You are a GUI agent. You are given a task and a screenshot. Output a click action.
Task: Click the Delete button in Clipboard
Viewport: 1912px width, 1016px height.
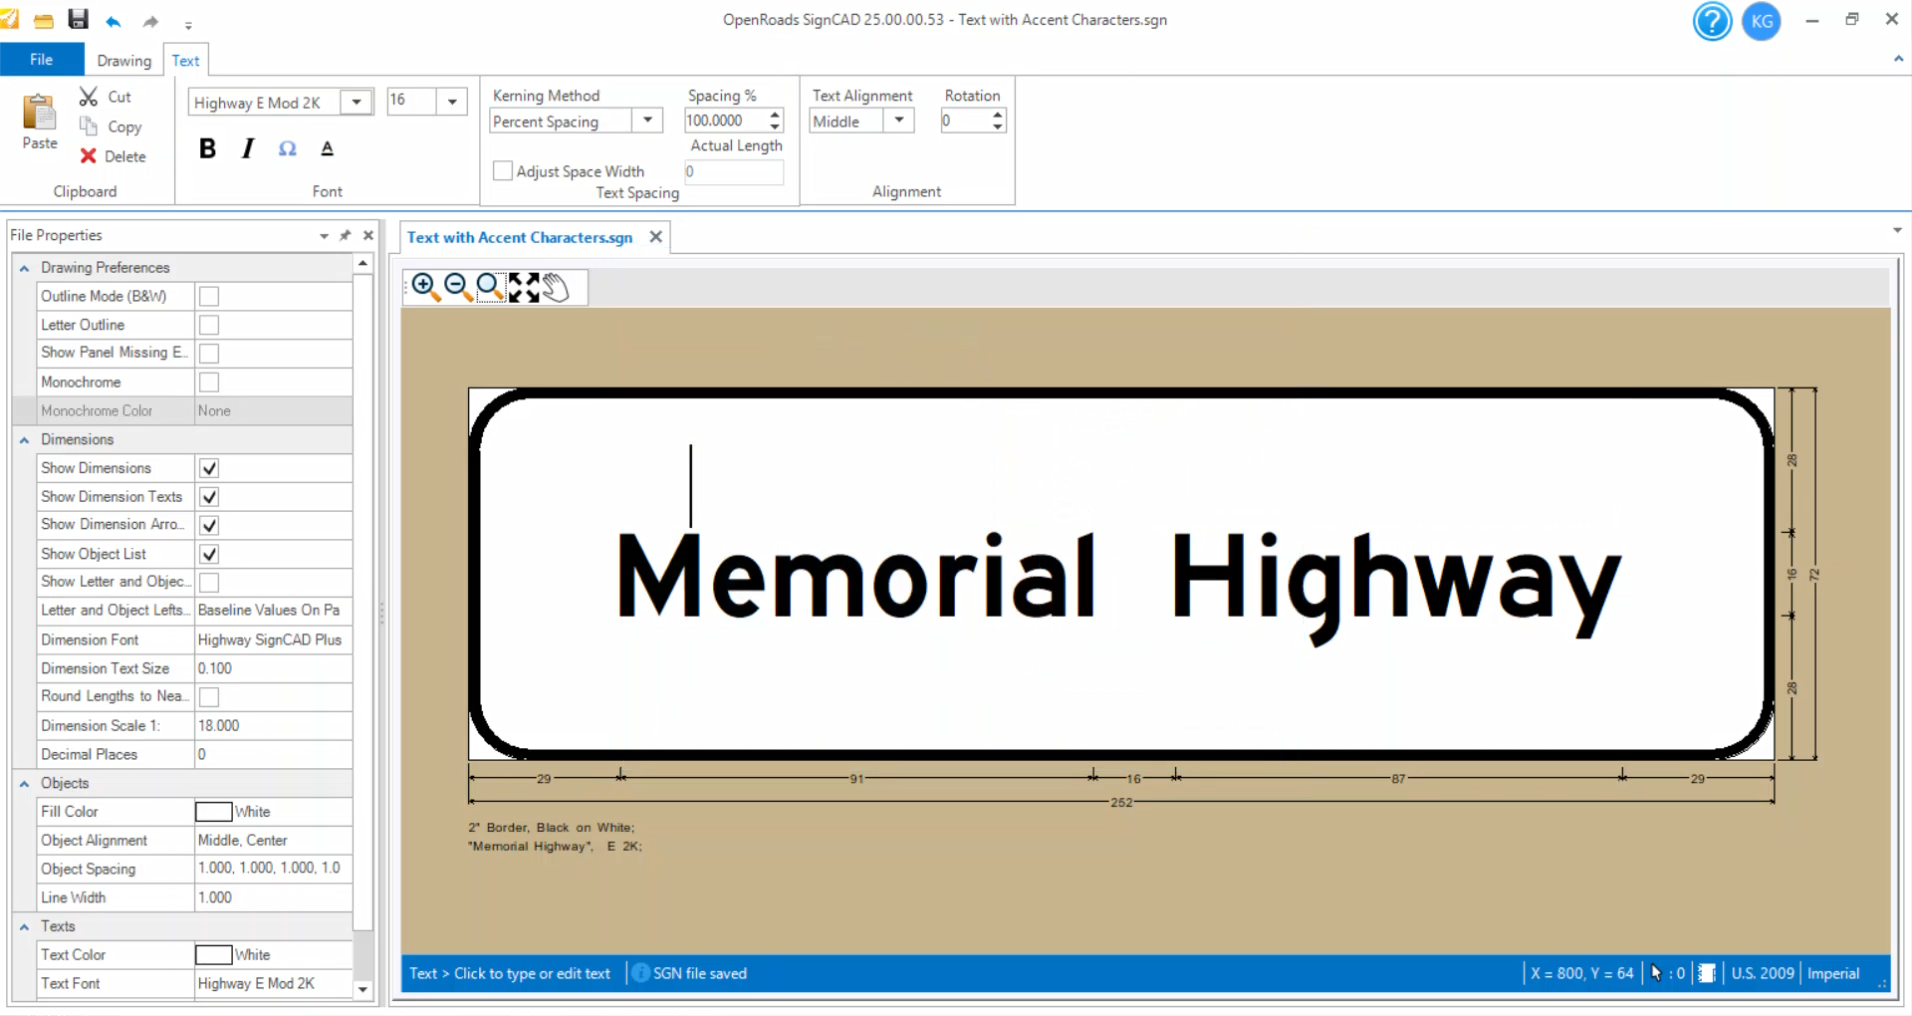113,156
